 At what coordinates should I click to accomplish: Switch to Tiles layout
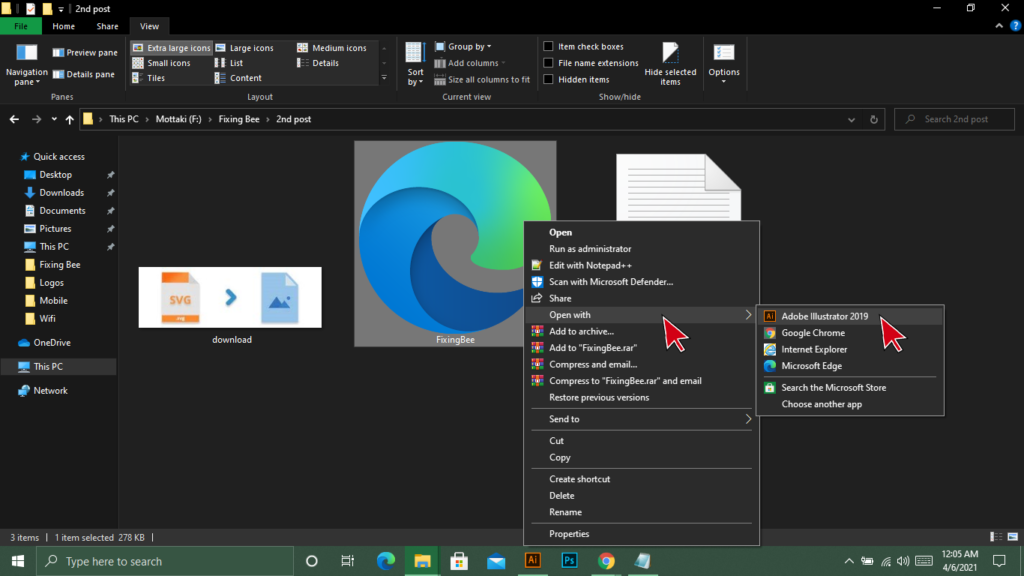(x=149, y=78)
